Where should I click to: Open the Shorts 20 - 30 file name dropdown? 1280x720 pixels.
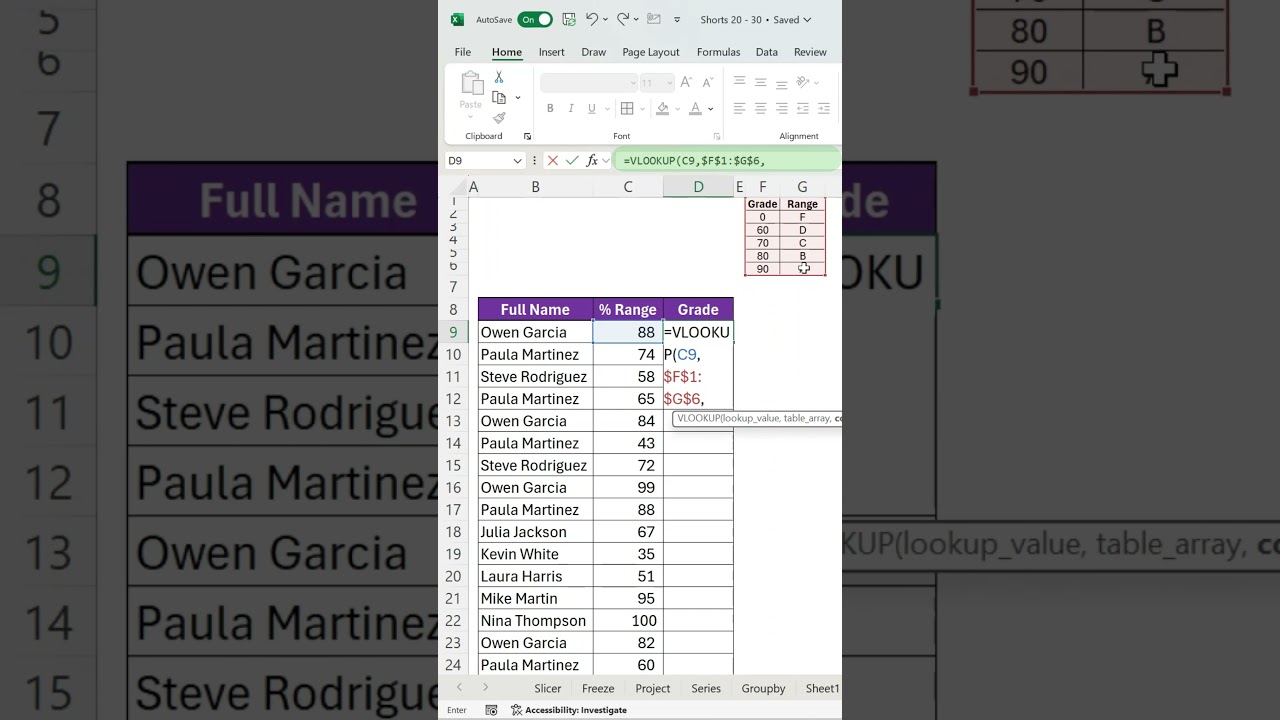pyautogui.click(x=756, y=19)
